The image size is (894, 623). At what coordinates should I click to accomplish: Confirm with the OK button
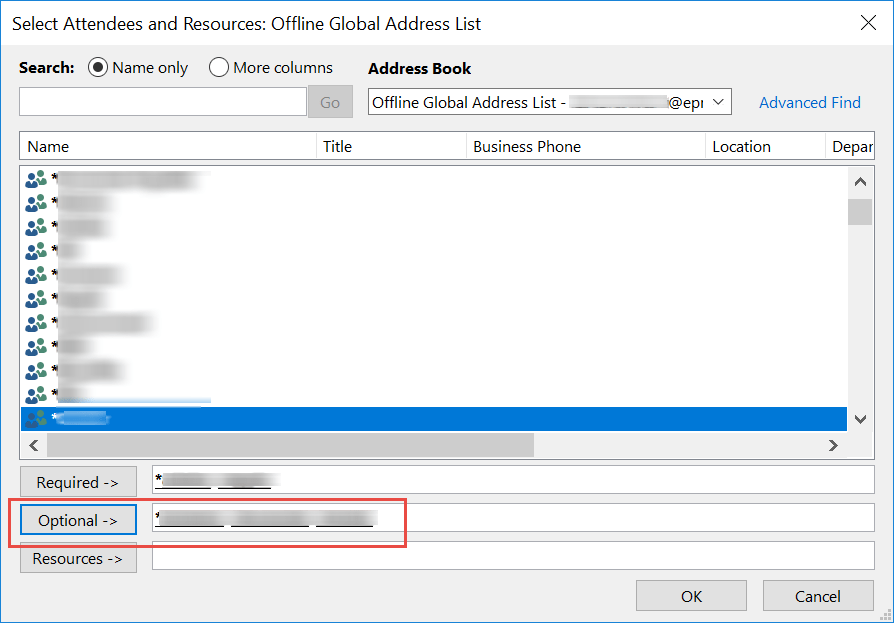click(692, 596)
